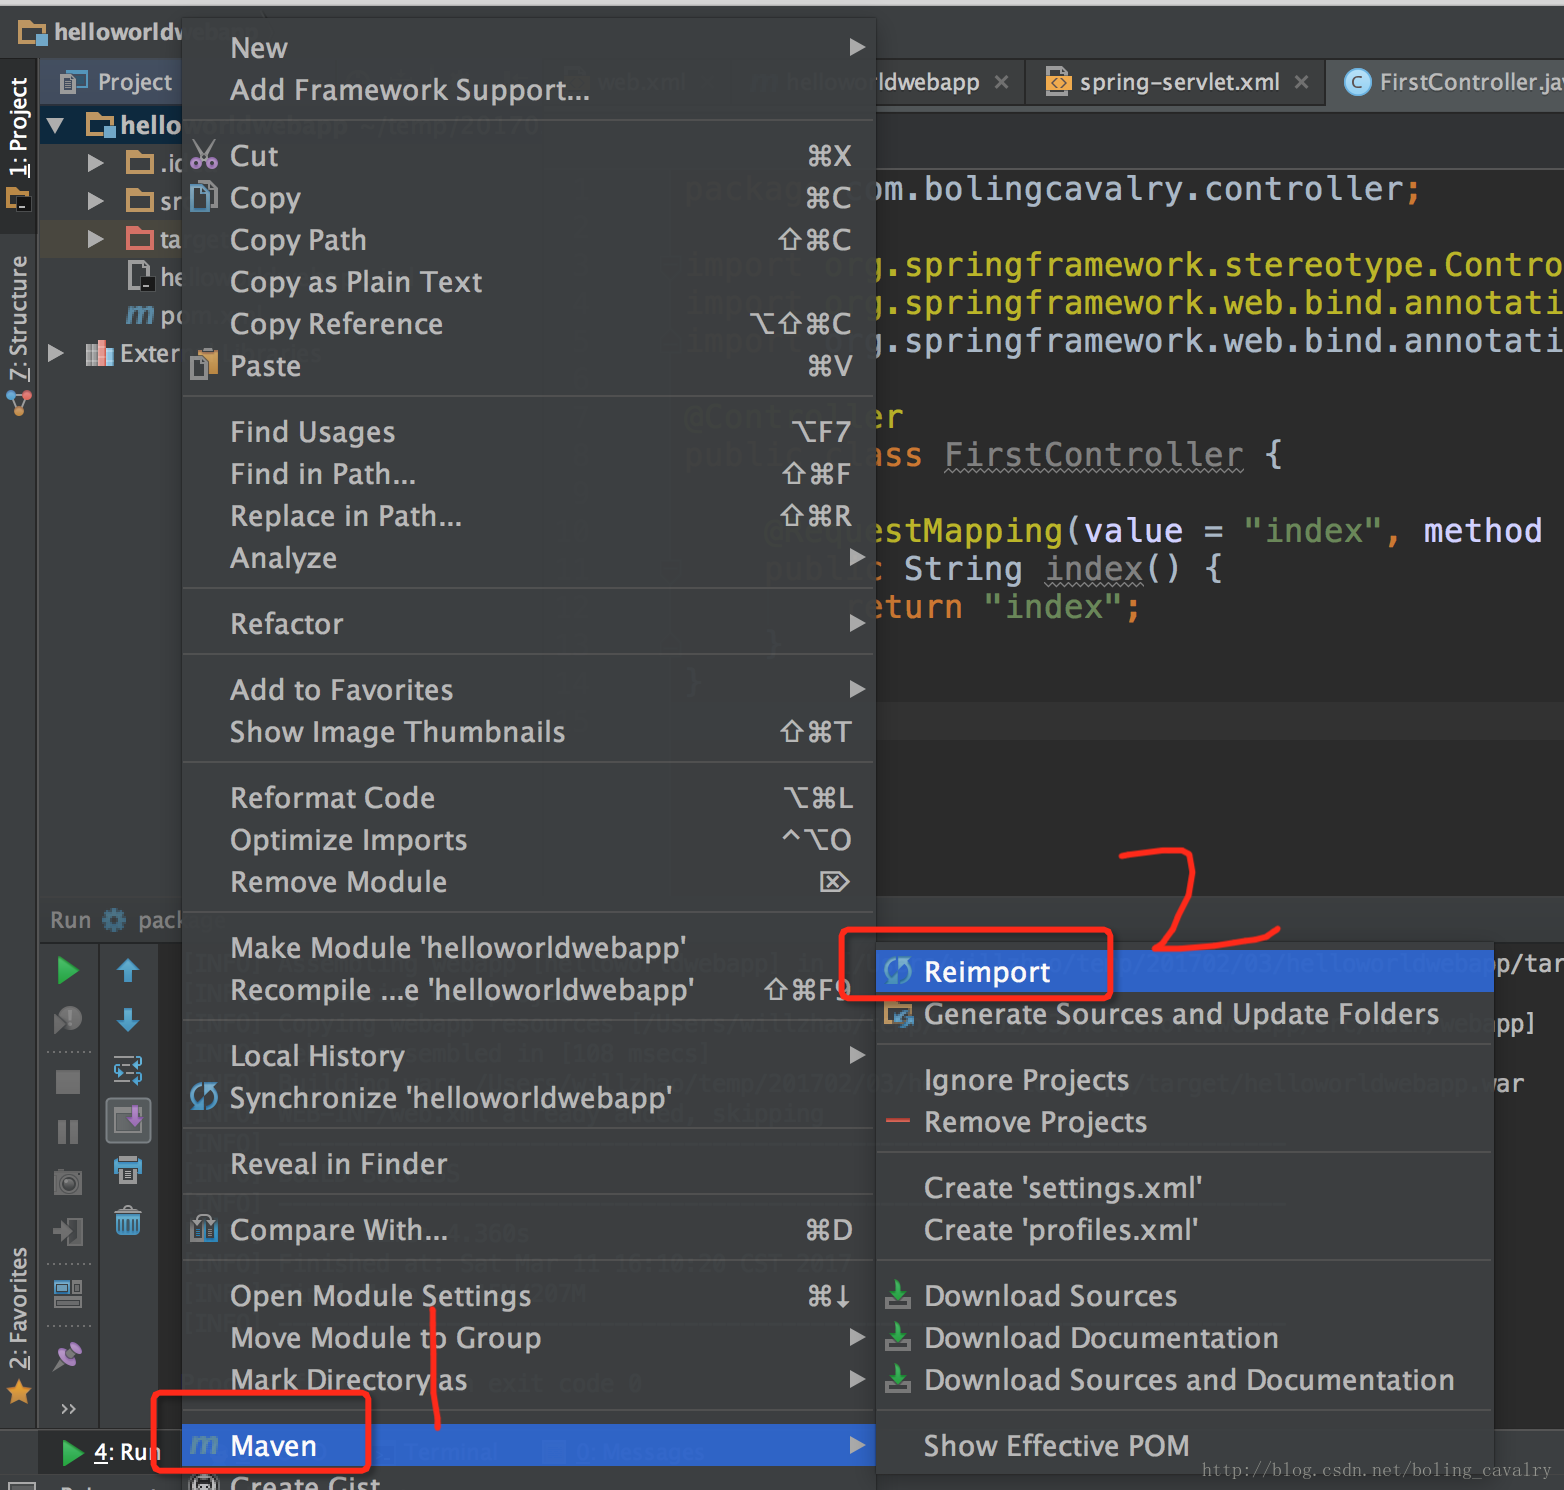Choose Show Effective POM
This screenshot has width=1564, height=1490.
(x=1185, y=1446)
